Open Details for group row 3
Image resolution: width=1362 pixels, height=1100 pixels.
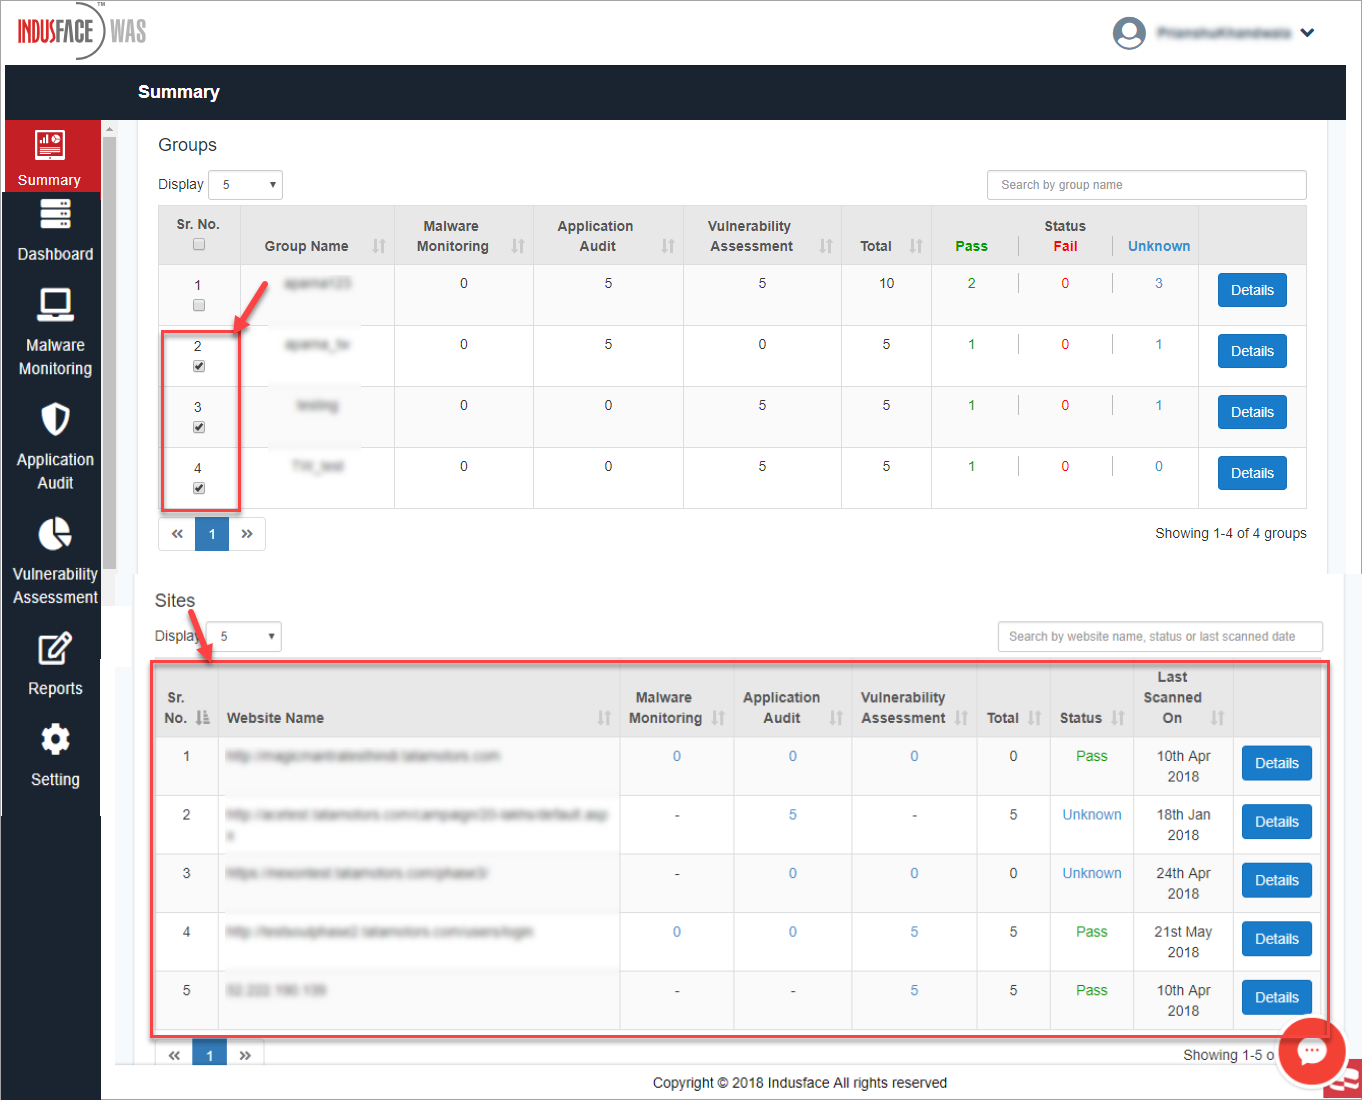[x=1252, y=412]
